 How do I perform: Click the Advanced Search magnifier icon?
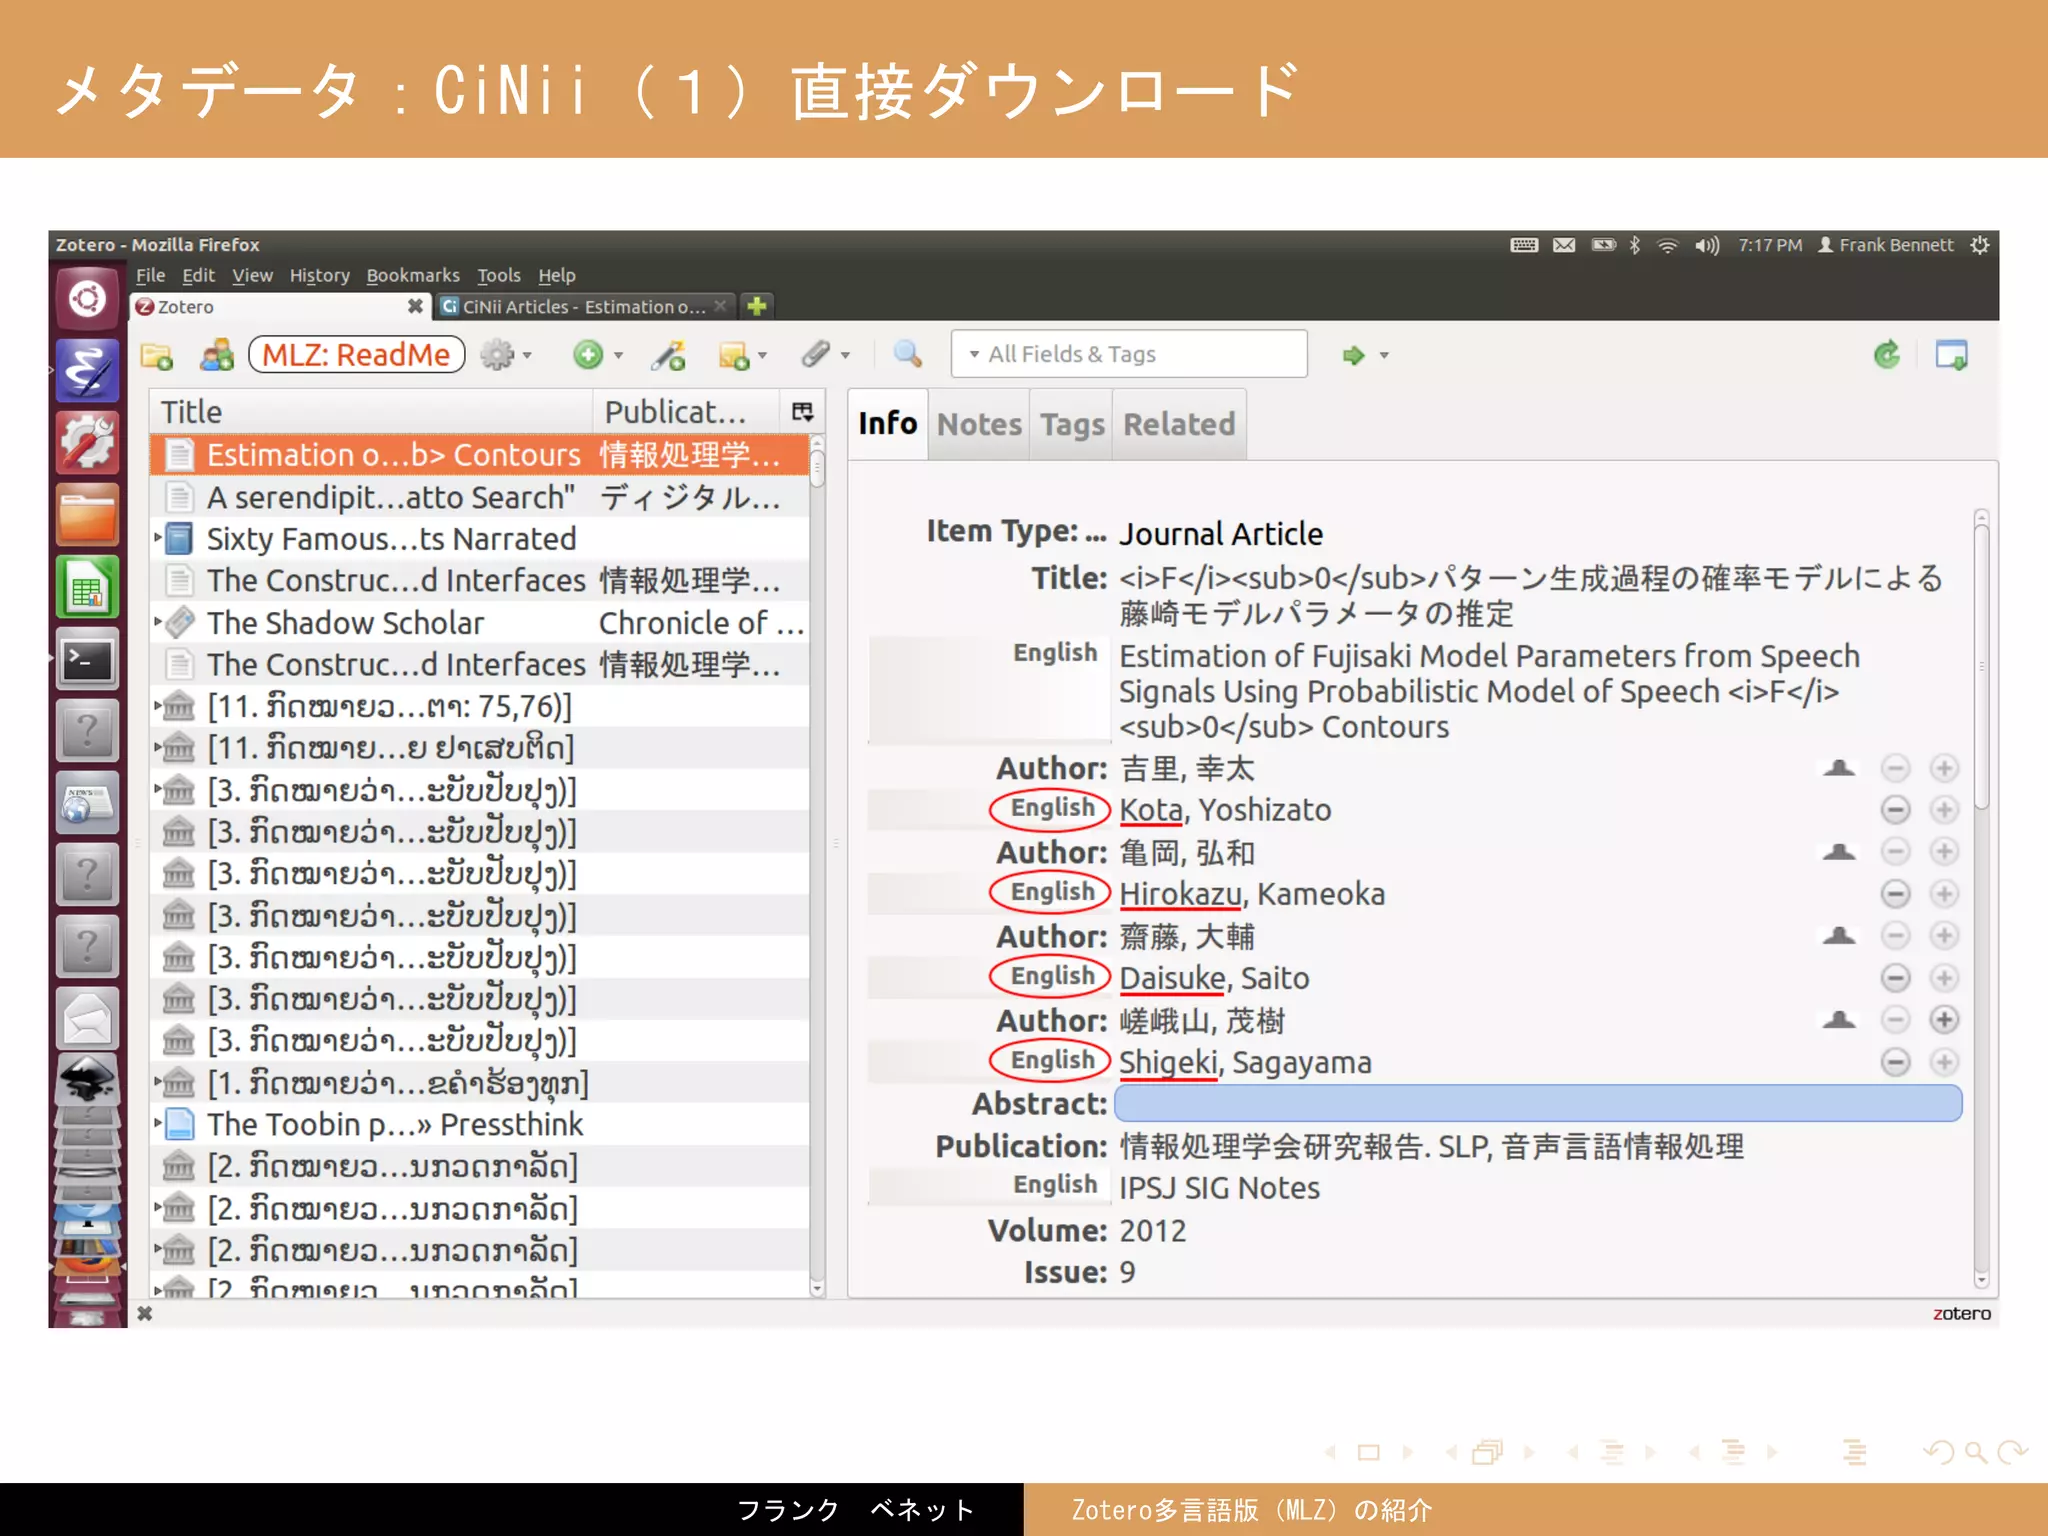(x=907, y=354)
